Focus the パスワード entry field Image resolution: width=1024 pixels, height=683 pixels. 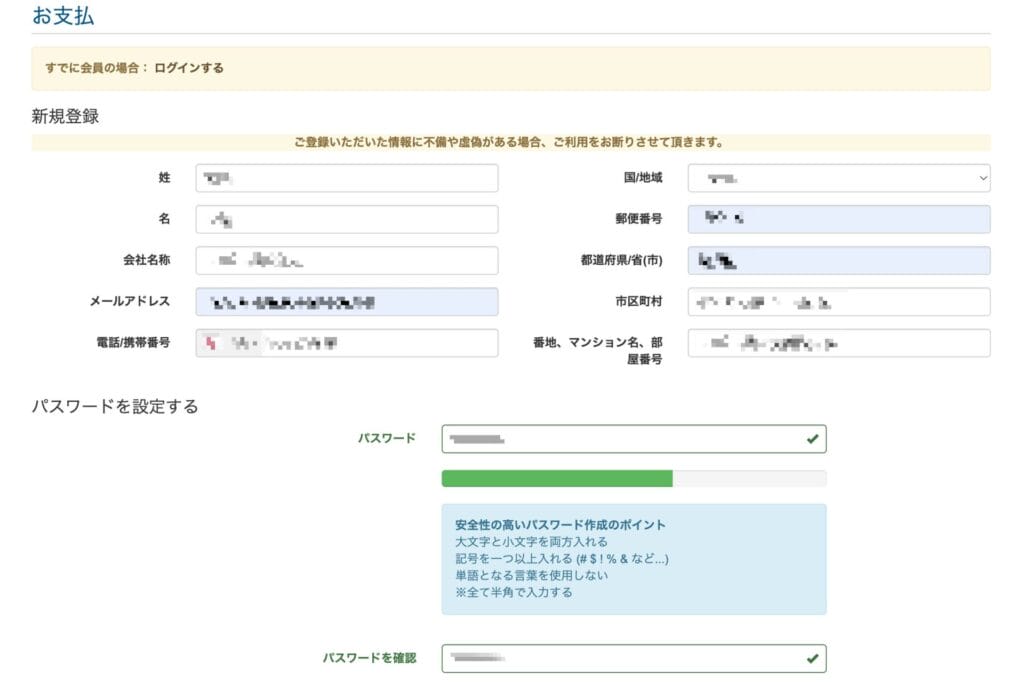(x=620, y=439)
